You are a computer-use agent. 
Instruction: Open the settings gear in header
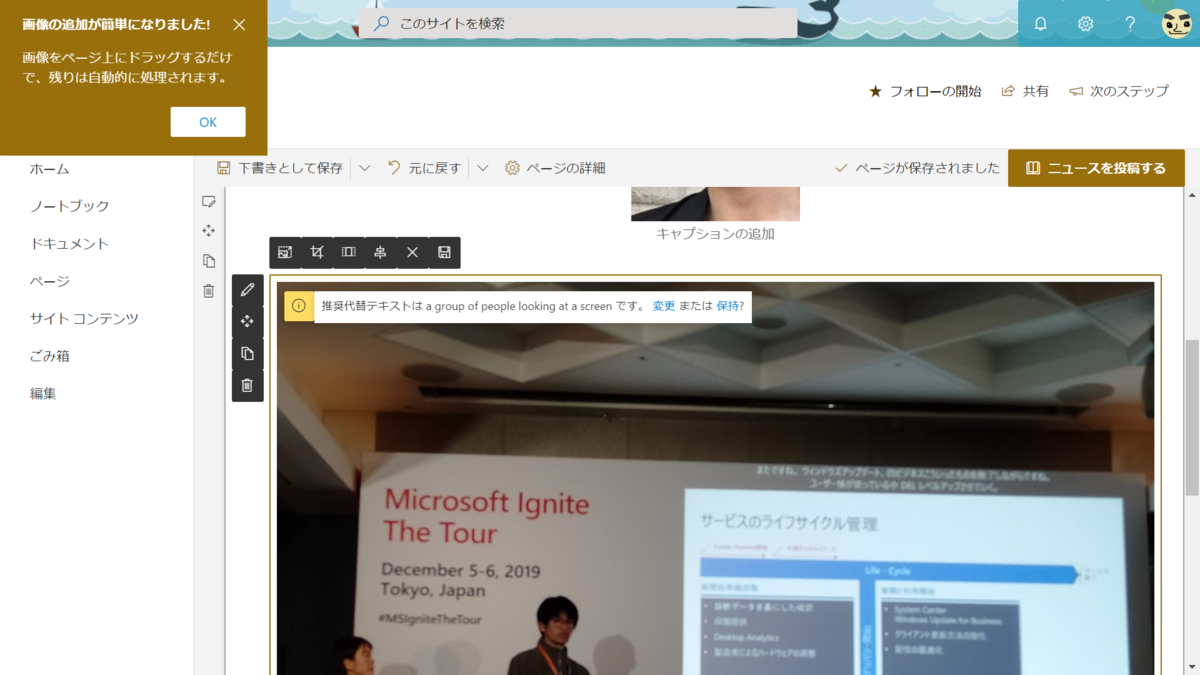[1086, 24]
